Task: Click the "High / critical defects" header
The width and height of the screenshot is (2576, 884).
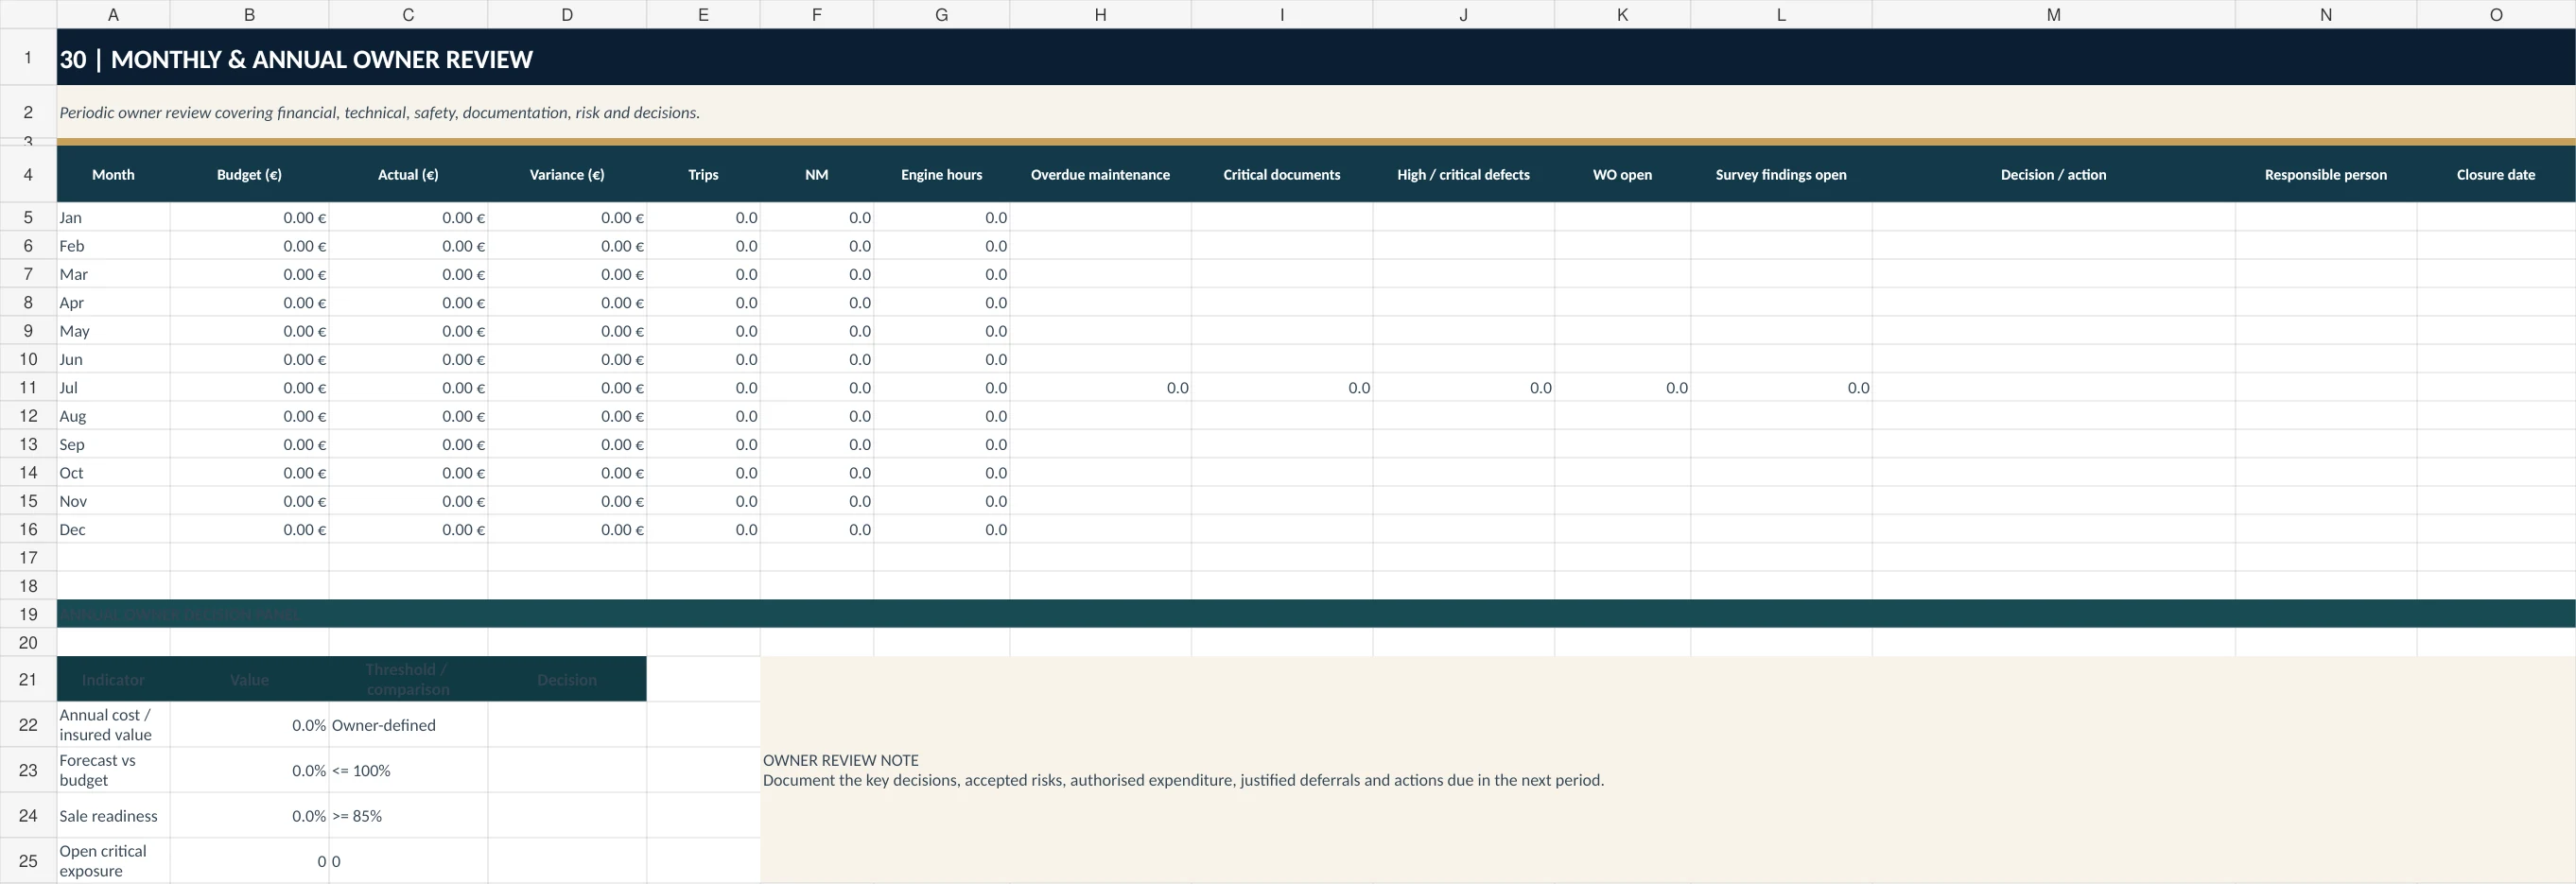Action: point(1463,174)
